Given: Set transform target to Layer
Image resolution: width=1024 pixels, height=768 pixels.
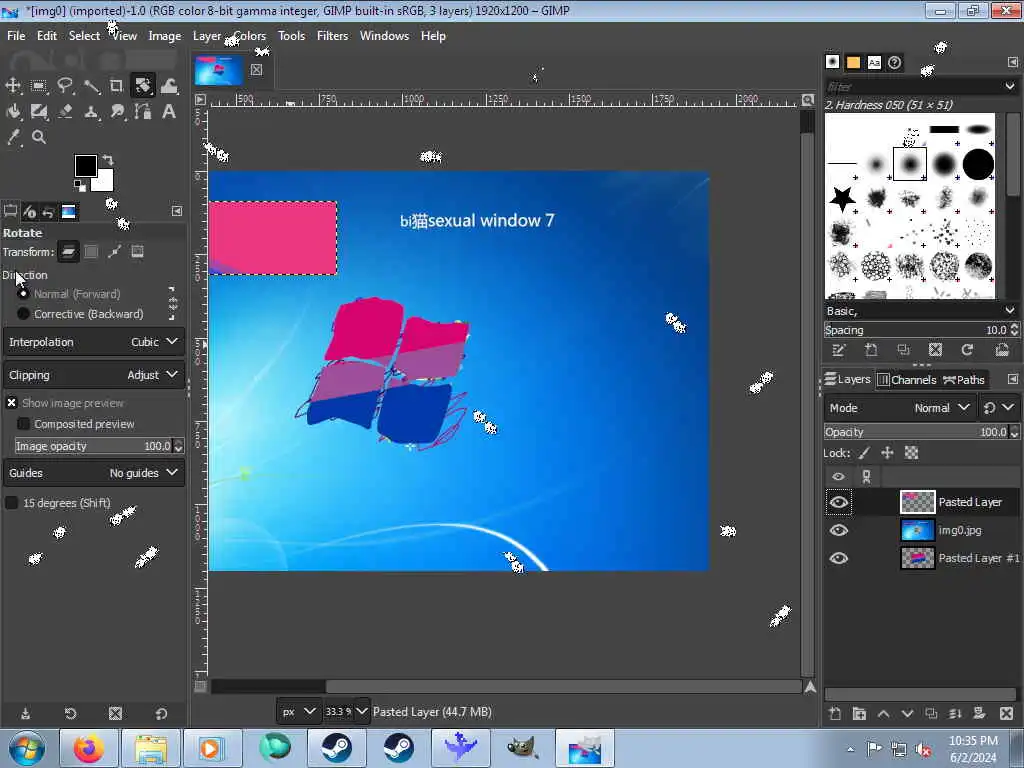Looking at the screenshot, I should pyautogui.click(x=67, y=251).
